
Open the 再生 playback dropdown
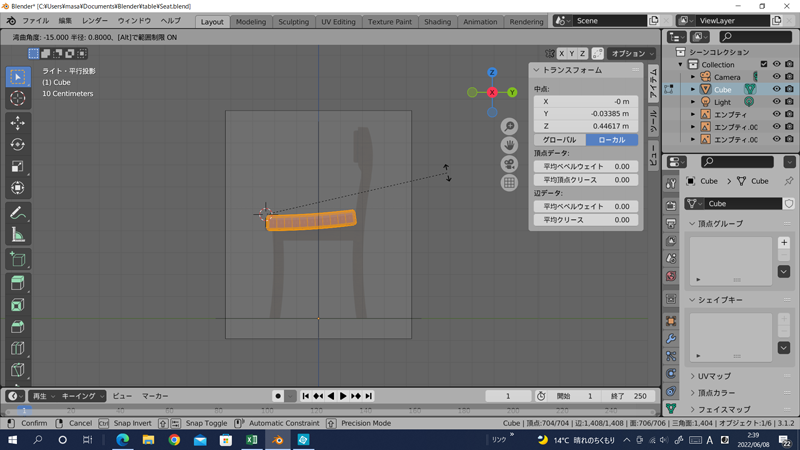(43, 396)
